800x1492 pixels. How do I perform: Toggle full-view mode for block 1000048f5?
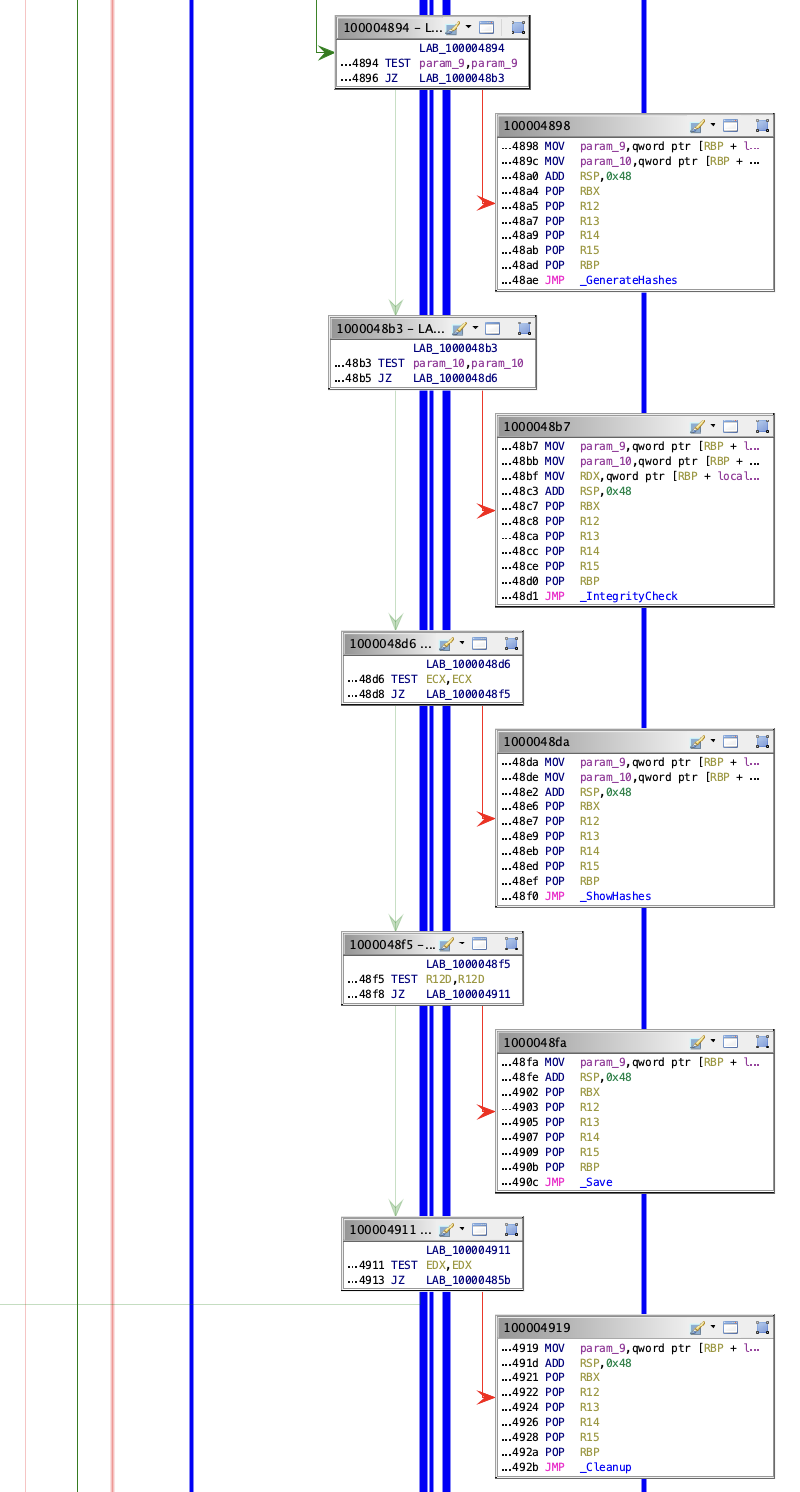tap(480, 944)
